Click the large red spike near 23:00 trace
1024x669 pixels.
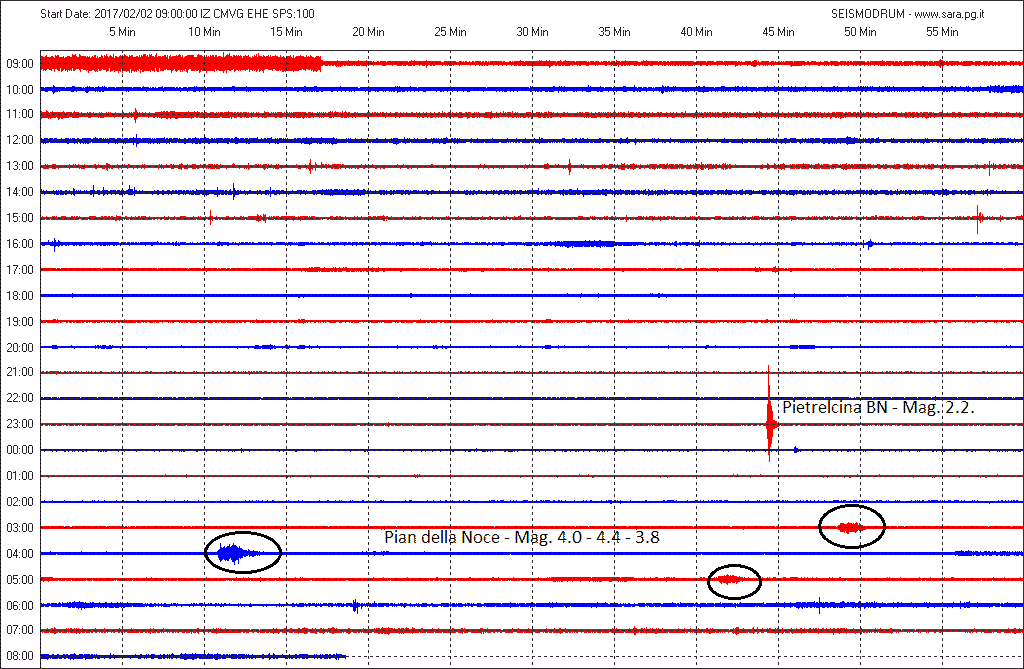[770, 414]
